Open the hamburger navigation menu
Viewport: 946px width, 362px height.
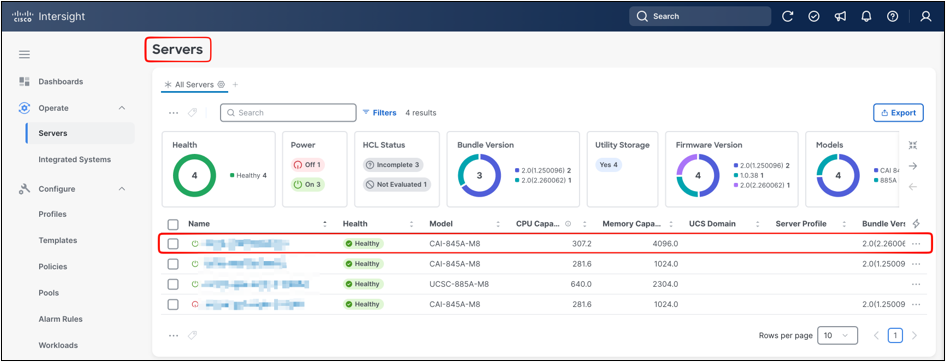tap(24, 55)
